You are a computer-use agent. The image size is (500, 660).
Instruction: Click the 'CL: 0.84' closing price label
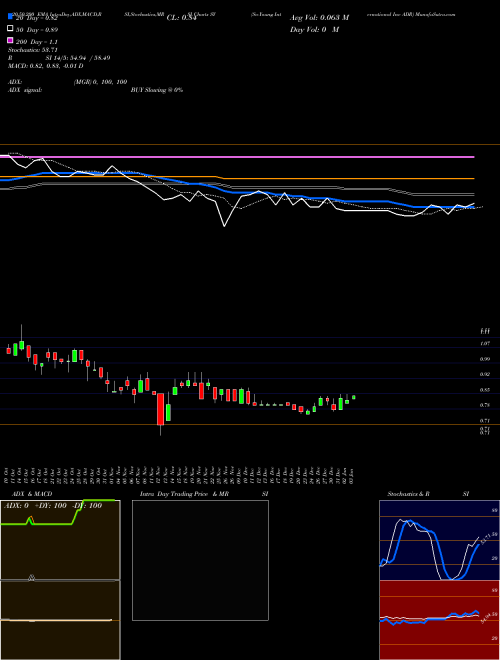182,18
